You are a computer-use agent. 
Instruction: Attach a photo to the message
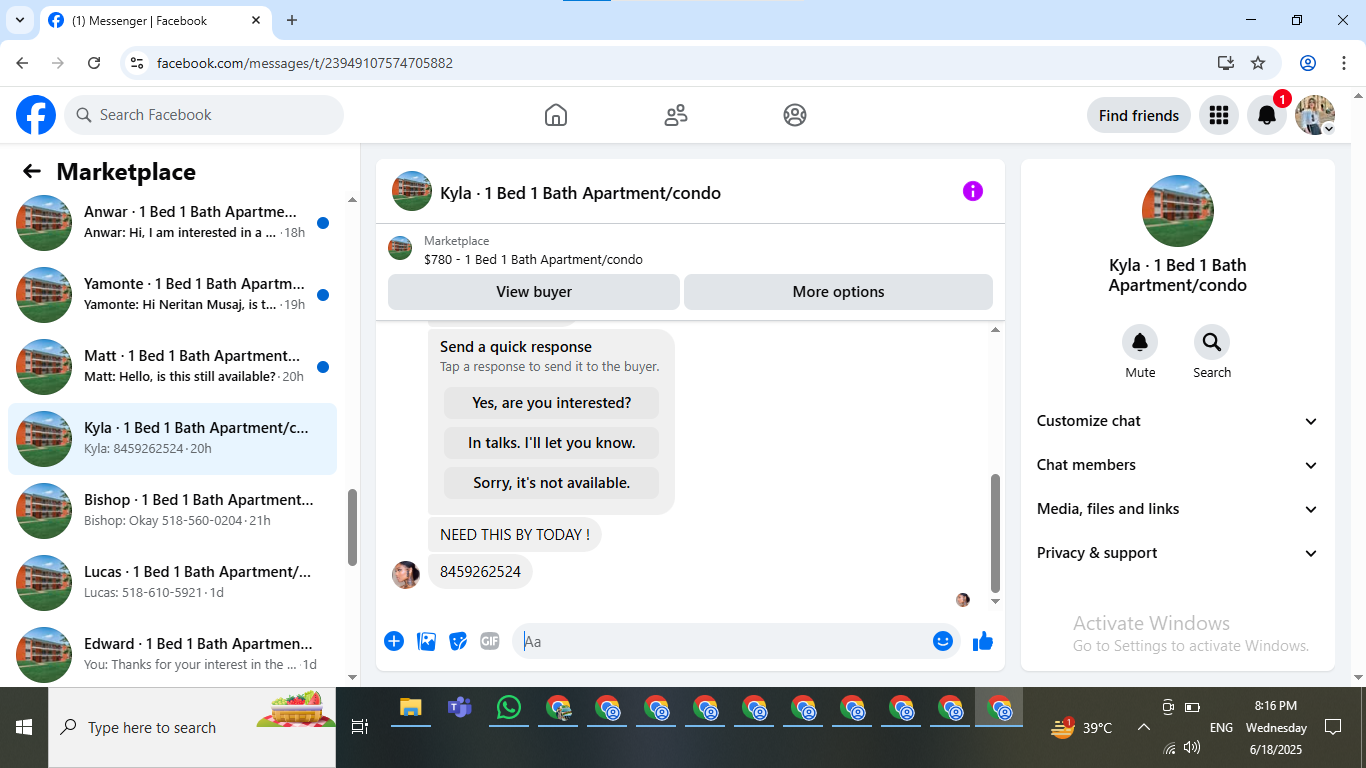point(427,641)
